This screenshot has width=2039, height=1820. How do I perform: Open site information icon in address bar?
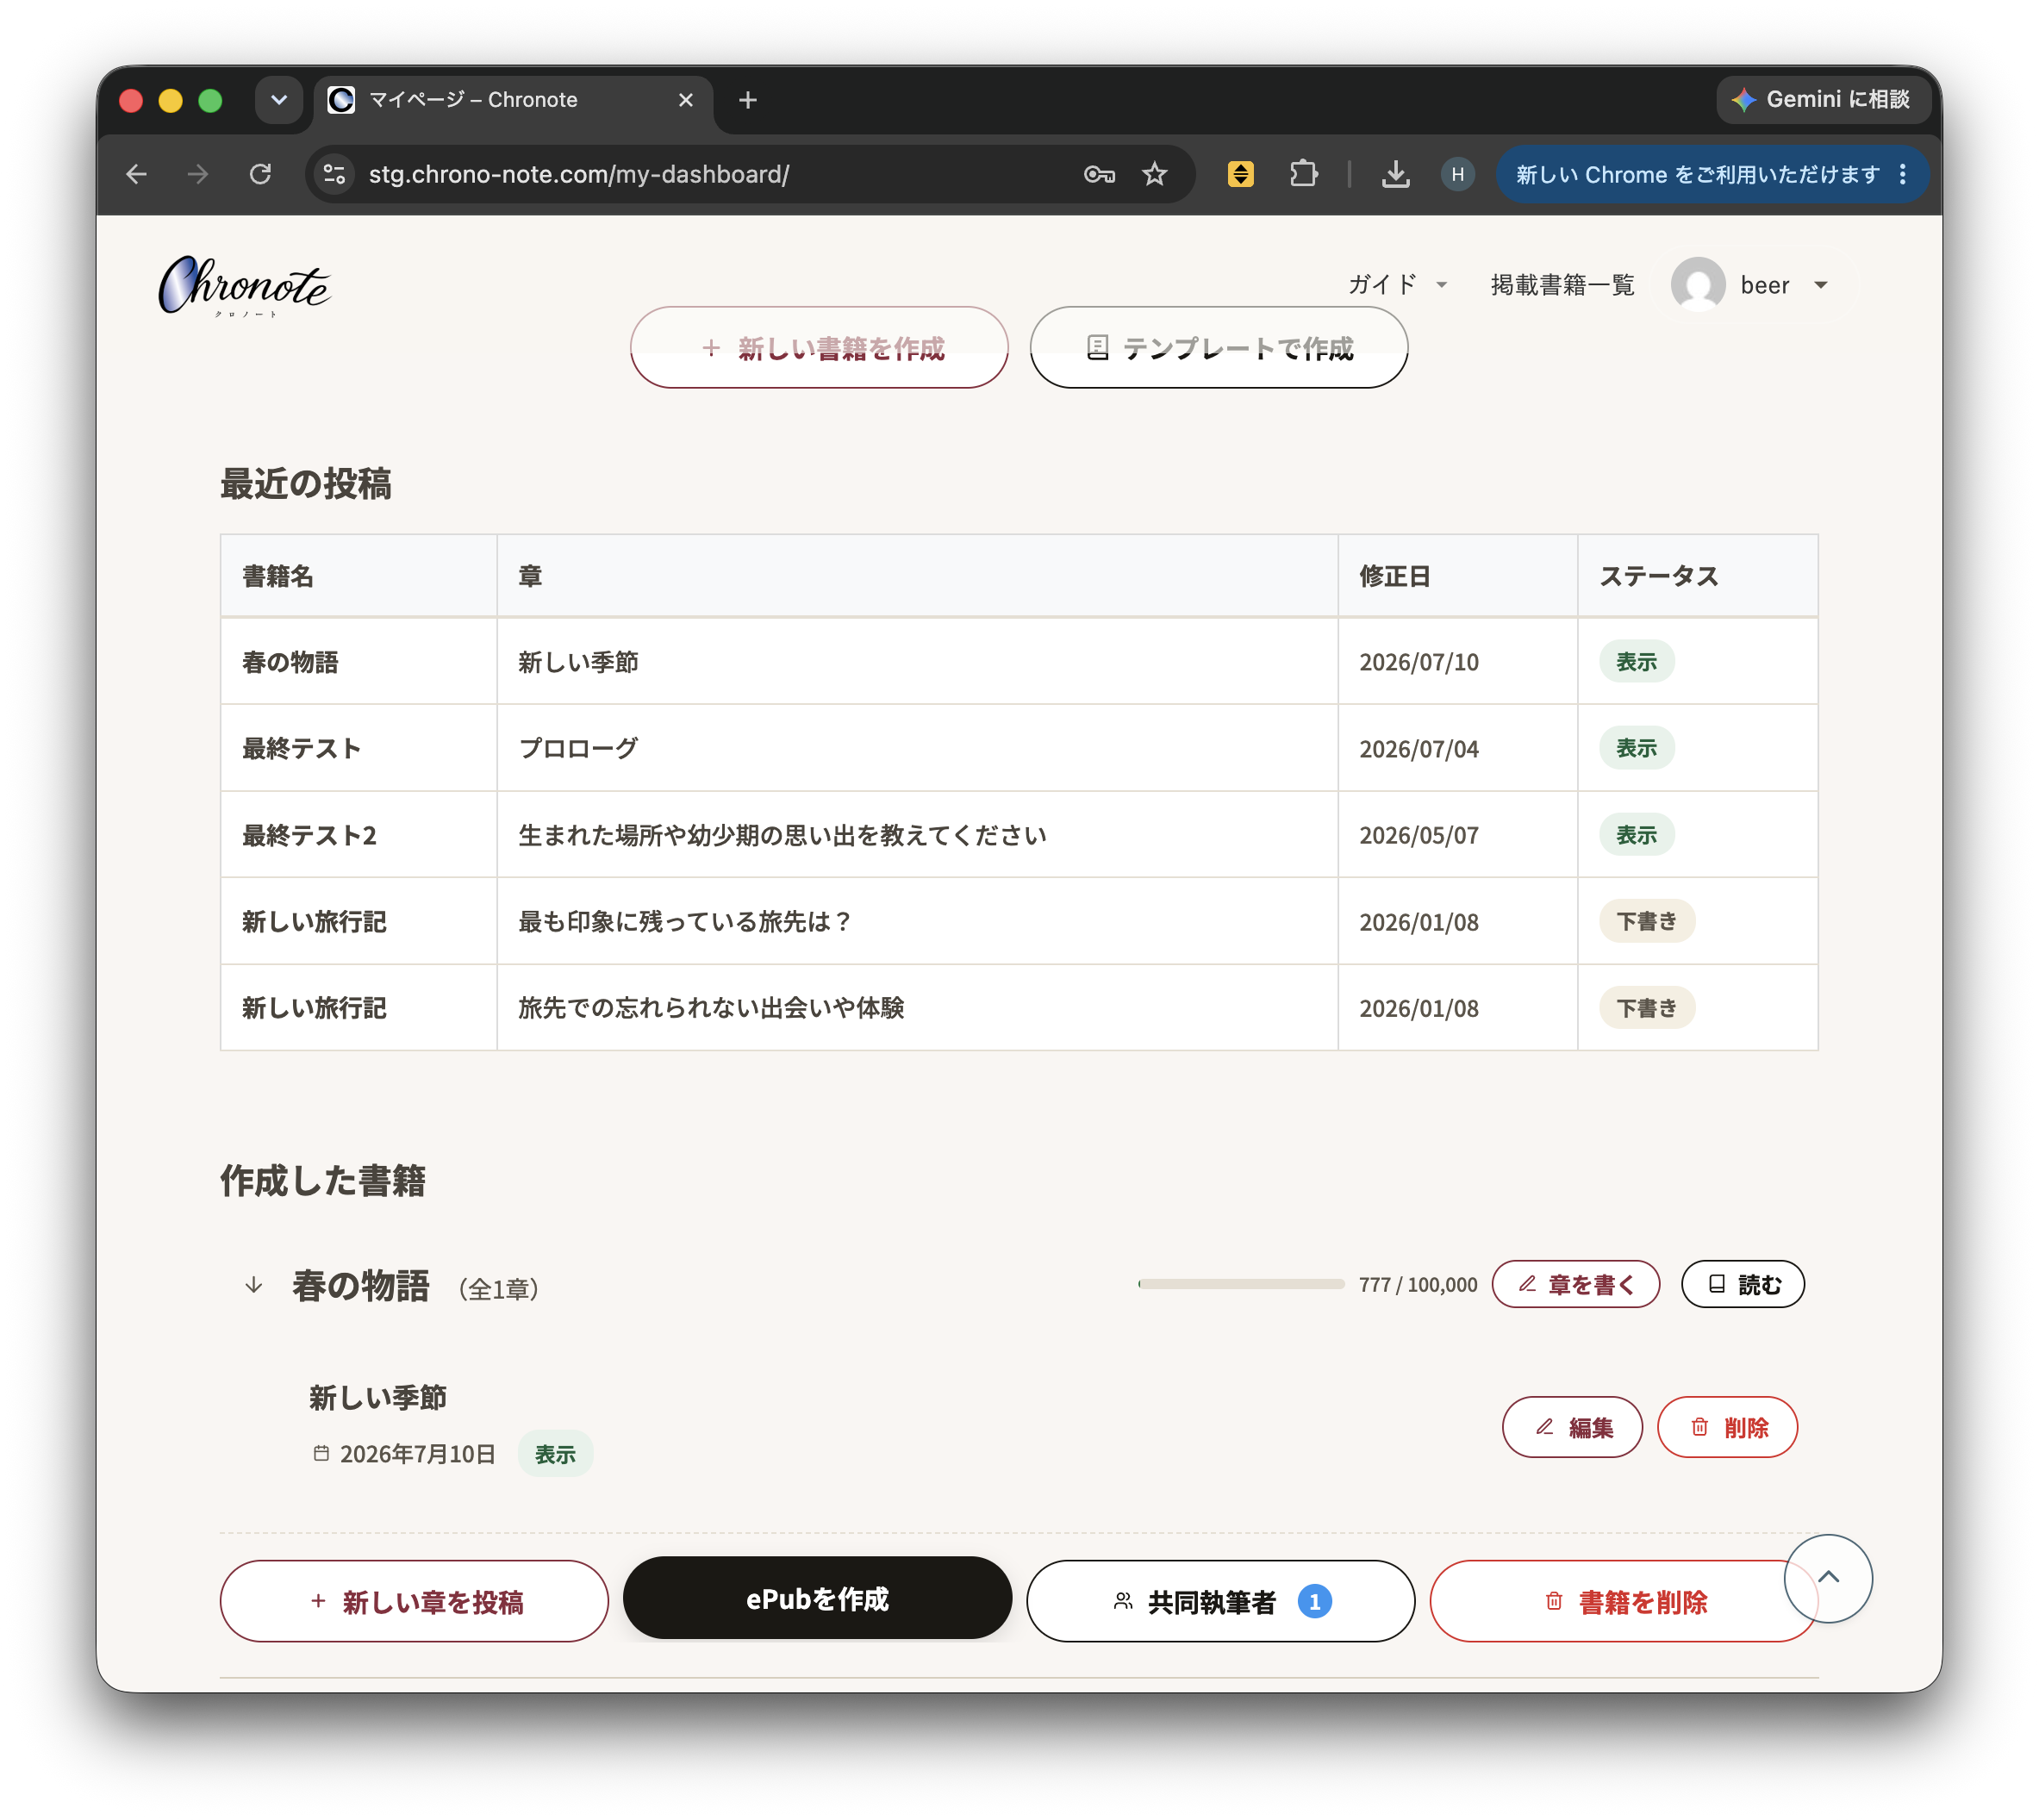click(x=334, y=174)
